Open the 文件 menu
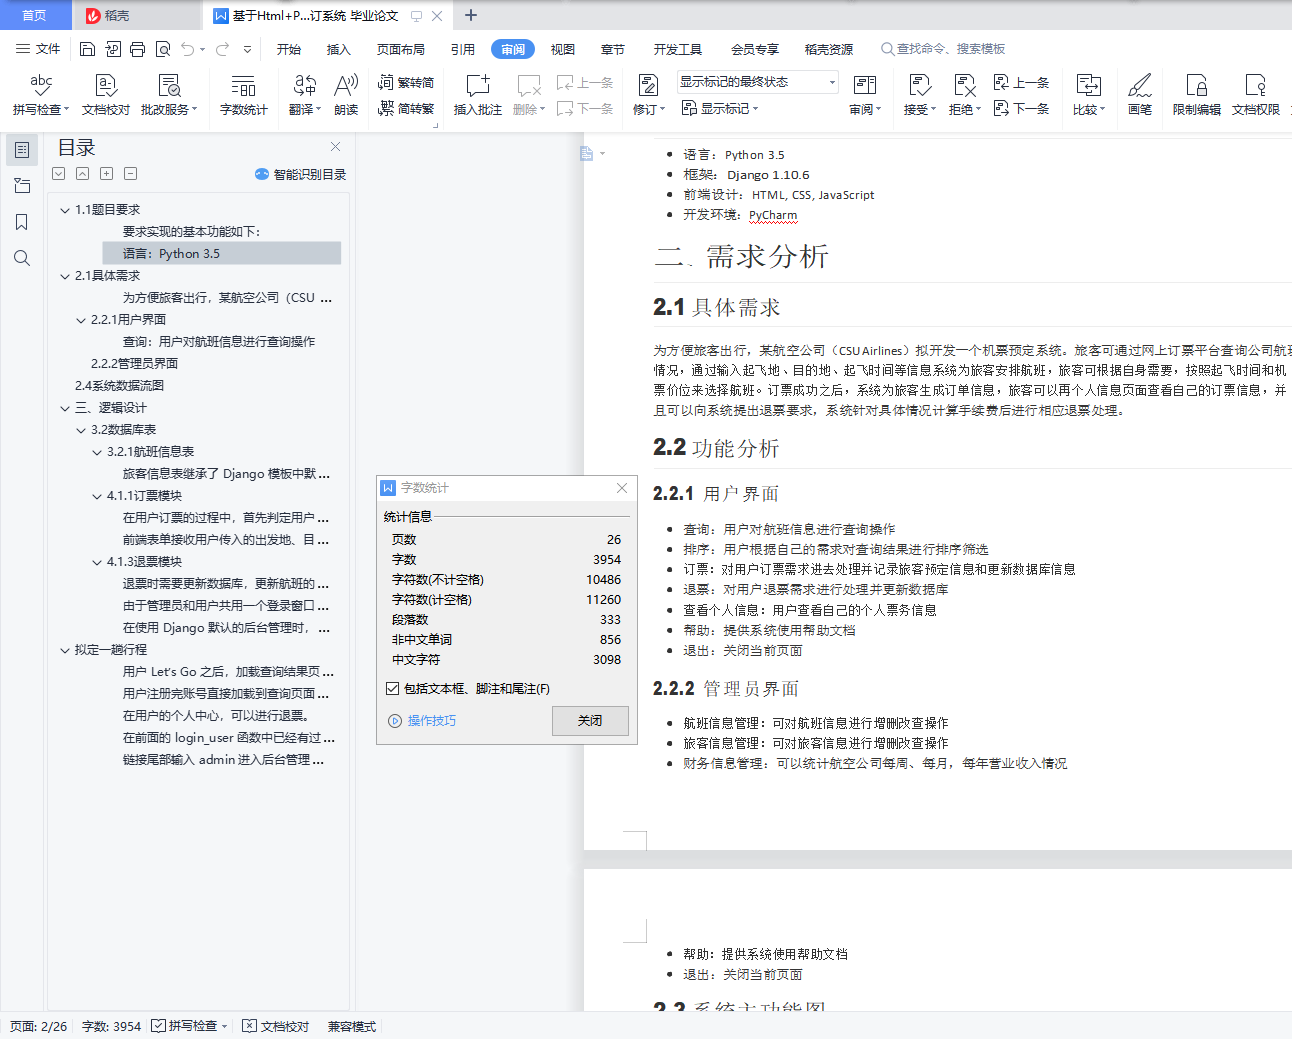1292x1039 pixels. click(x=39, y=49)
